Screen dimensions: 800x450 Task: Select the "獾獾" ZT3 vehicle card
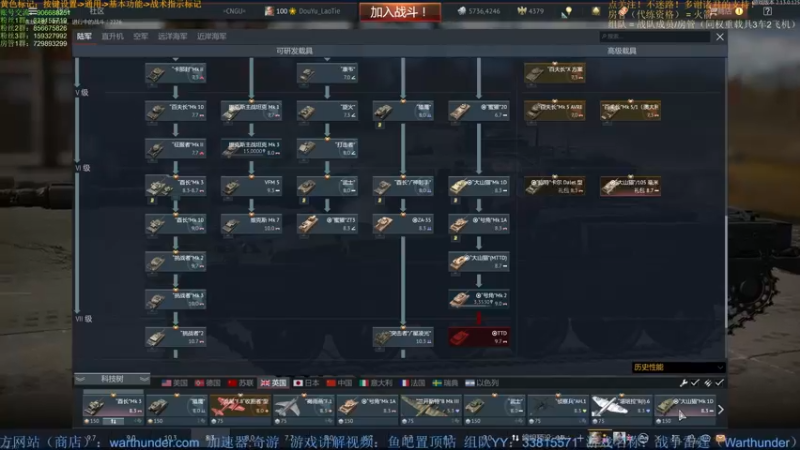click(327, 224)
